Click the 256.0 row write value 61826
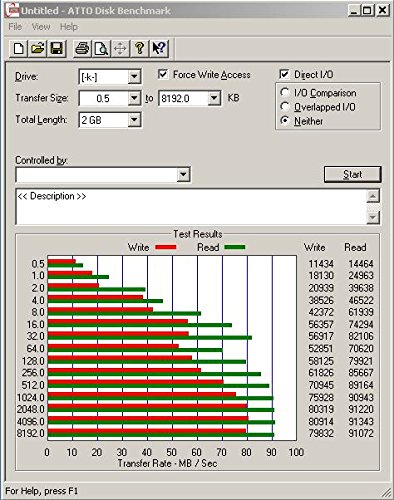 click(x=321, y=373)
